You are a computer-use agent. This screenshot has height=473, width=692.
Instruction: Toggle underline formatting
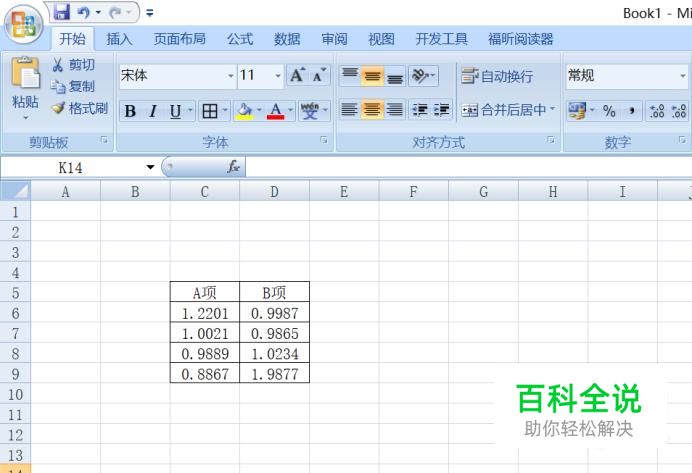pyautogui.click(x=175, y=111)
